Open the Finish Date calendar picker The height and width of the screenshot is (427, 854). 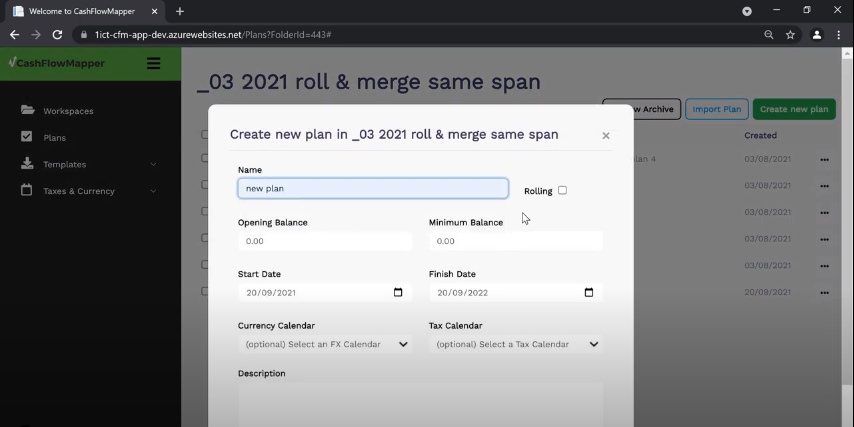(589, 292)
